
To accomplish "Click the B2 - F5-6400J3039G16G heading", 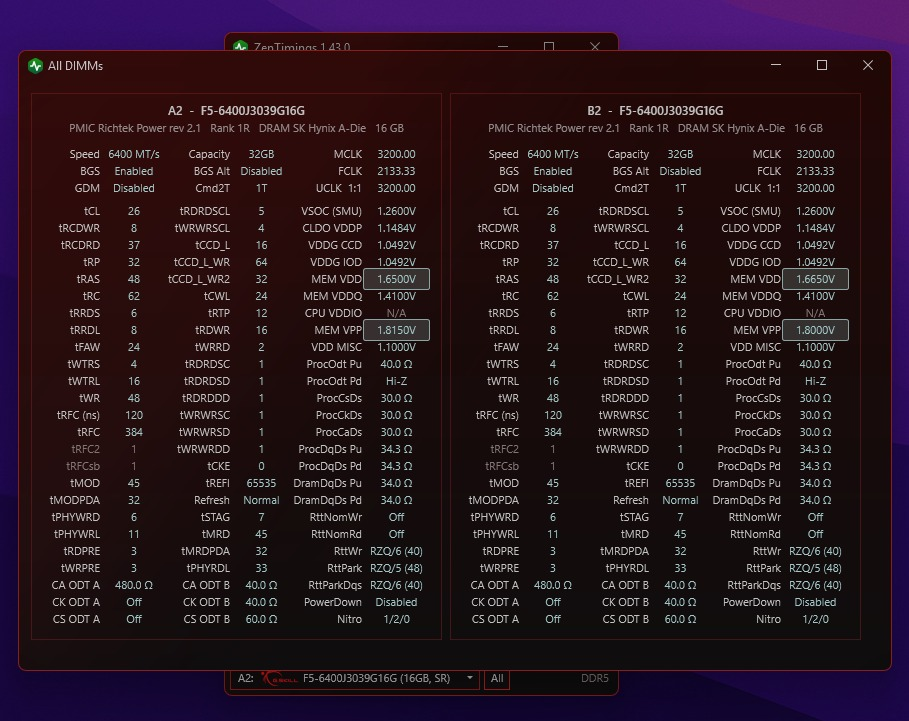I will coord(655,111).
